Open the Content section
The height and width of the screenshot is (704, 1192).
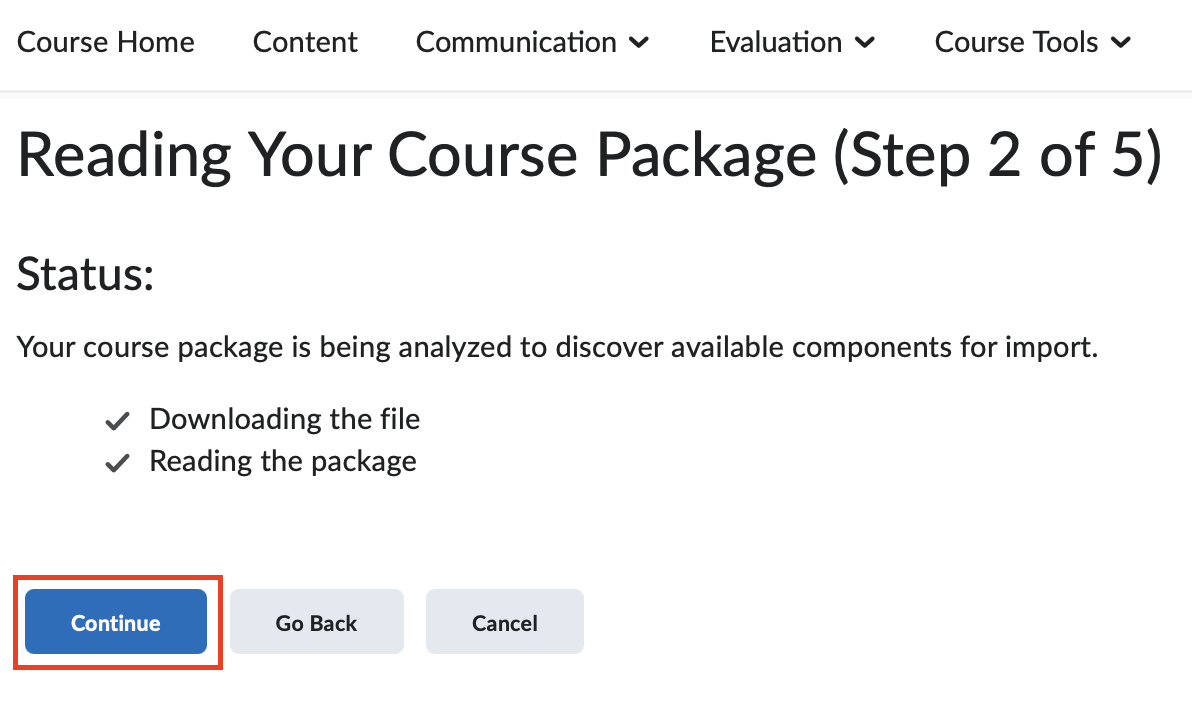coord(305,42)
